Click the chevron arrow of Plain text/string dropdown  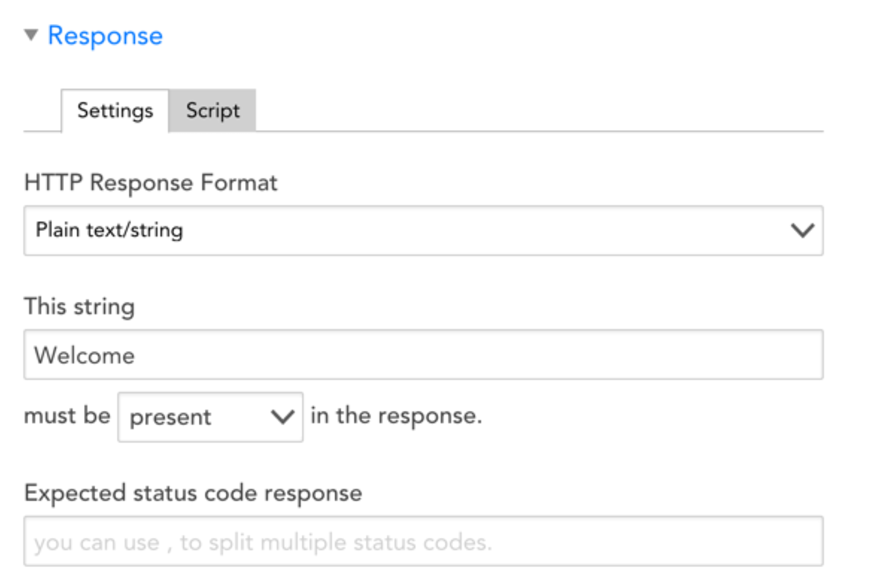click(802, 230)
